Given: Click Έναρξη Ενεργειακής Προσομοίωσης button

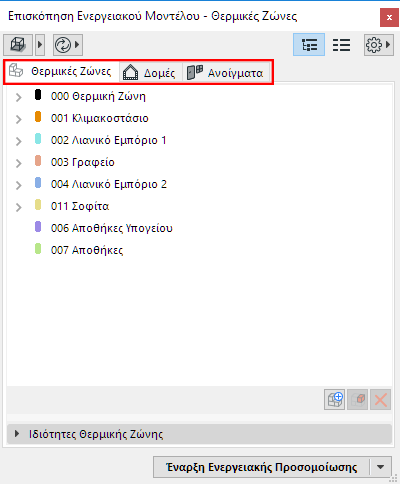Looking at the screenshot, I should pyautogui.click(x=261, y=467).
